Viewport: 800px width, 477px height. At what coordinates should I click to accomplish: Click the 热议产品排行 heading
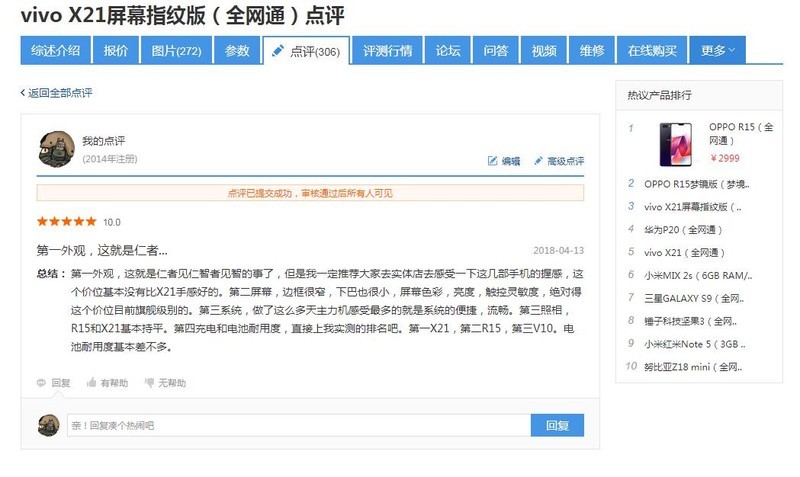tap(659, 95)
